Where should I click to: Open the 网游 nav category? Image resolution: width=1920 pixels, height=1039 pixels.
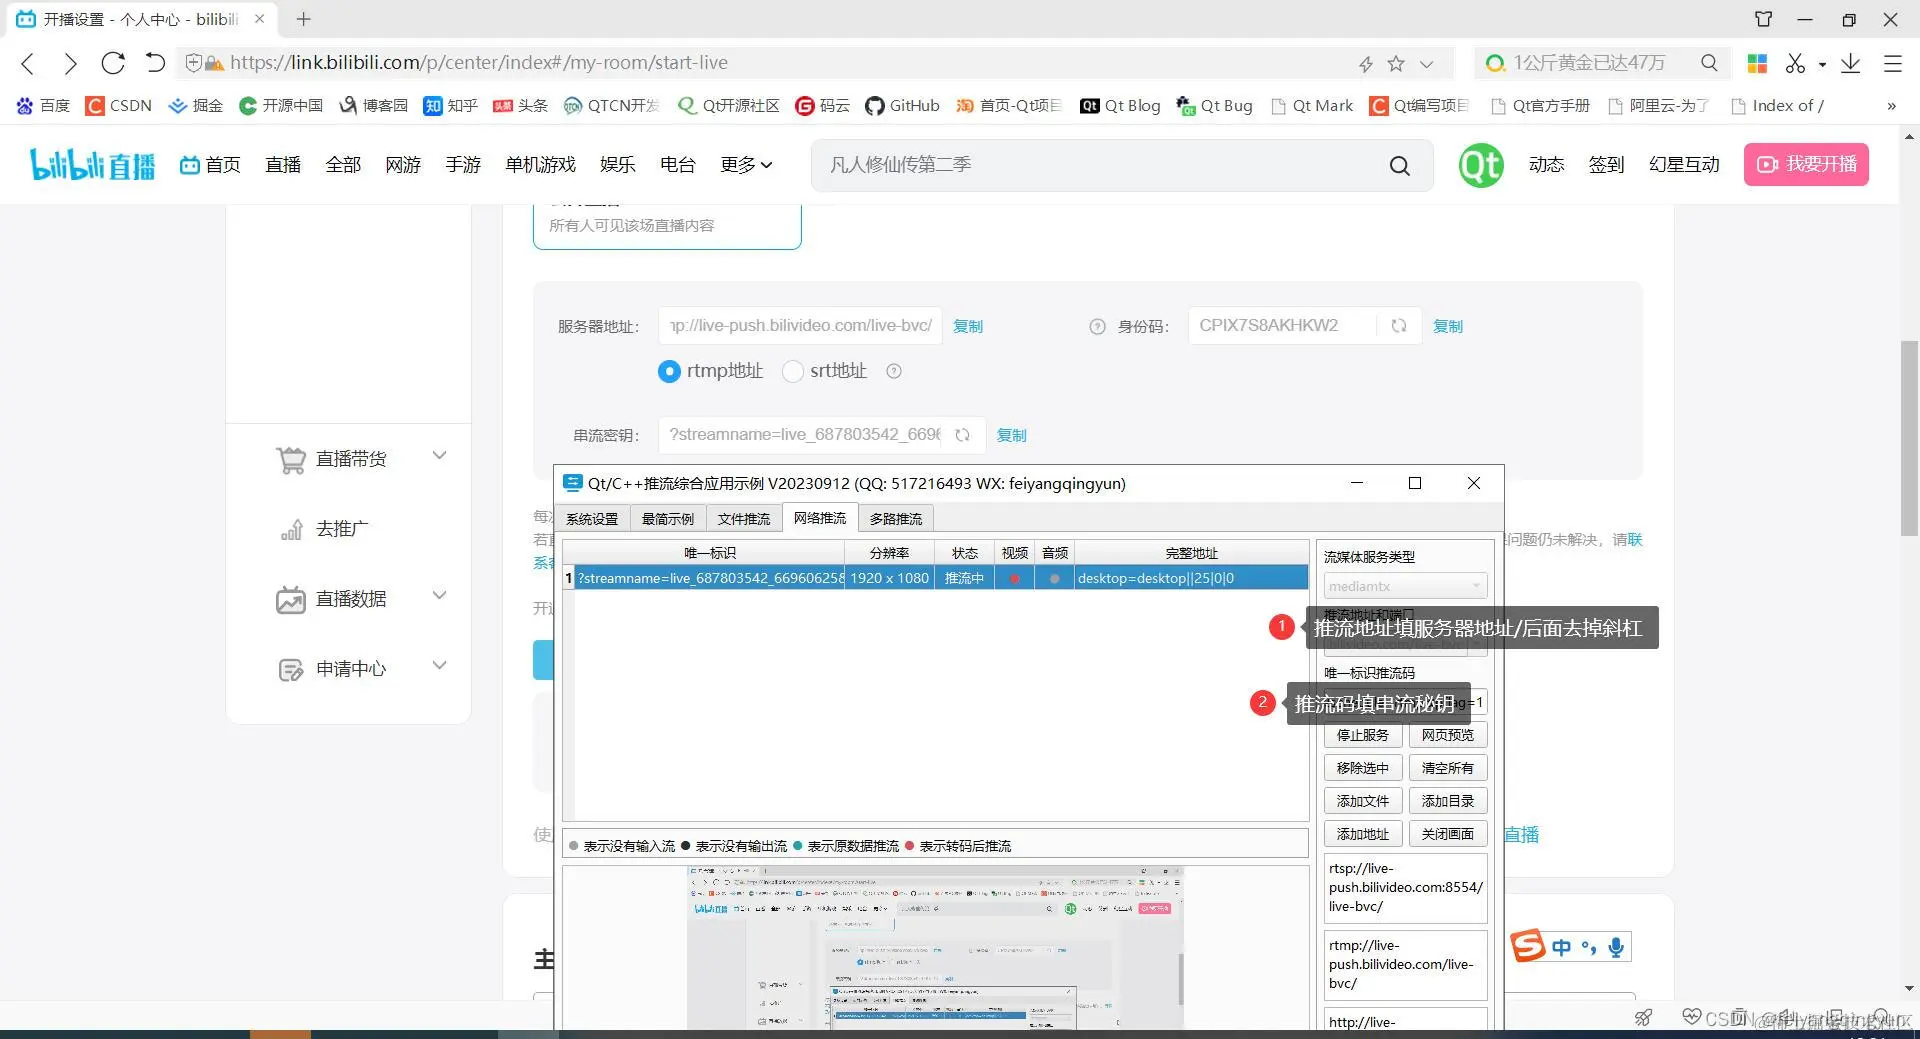pos(403,165)
